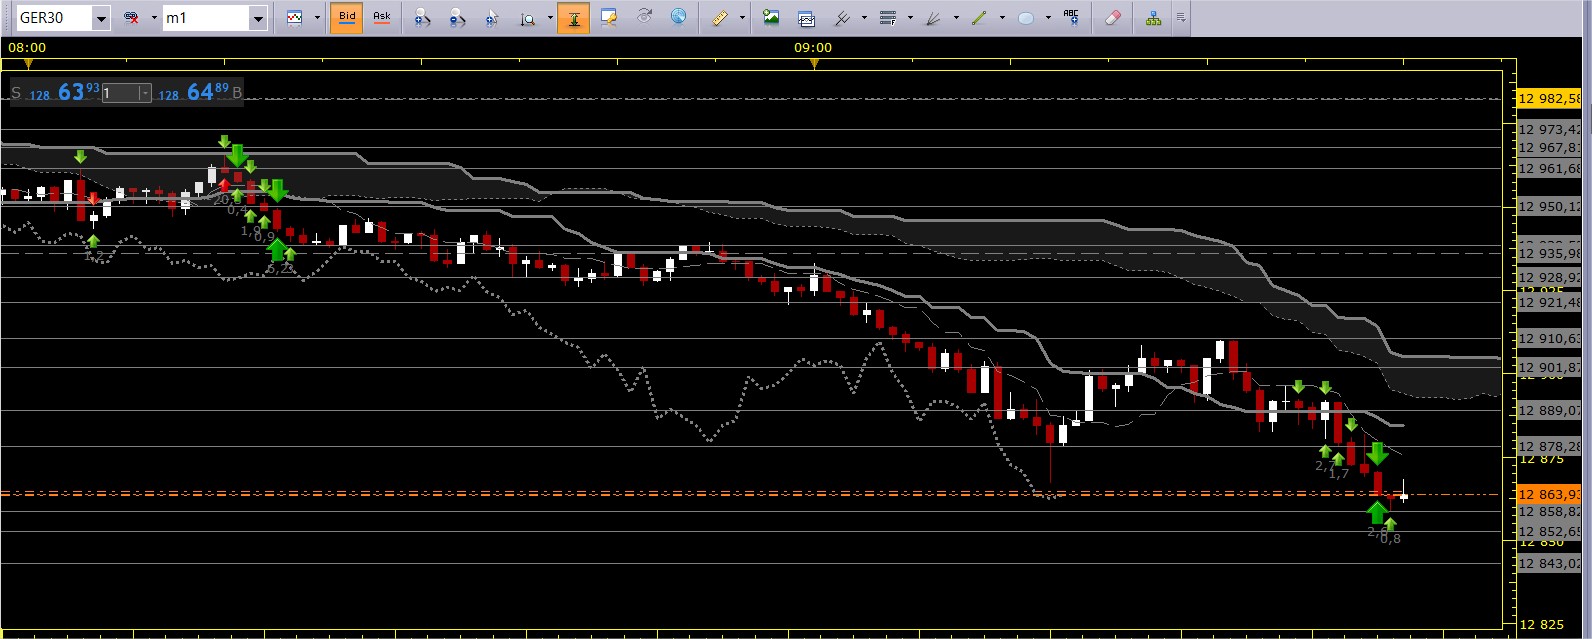Expand the link chart options arrow
Screen dimensions: 1592x639
coord(154,18)
